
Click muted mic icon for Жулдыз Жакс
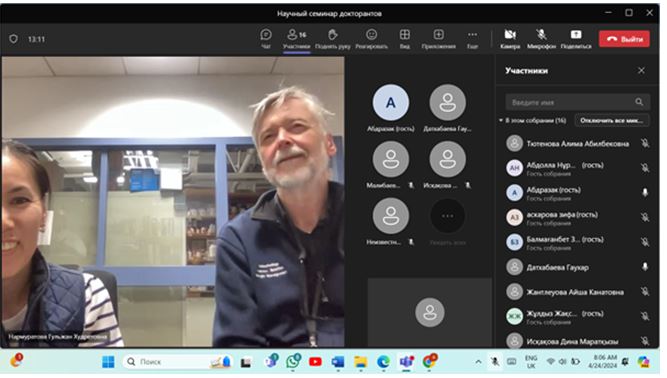click(x=645, y=316)
